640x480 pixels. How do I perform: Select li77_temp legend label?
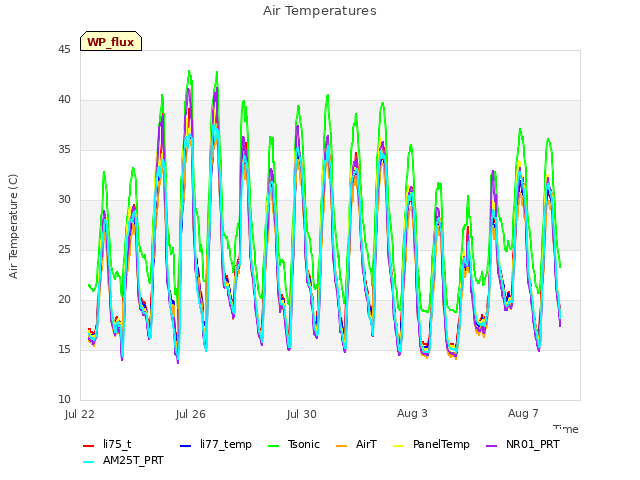226,444
